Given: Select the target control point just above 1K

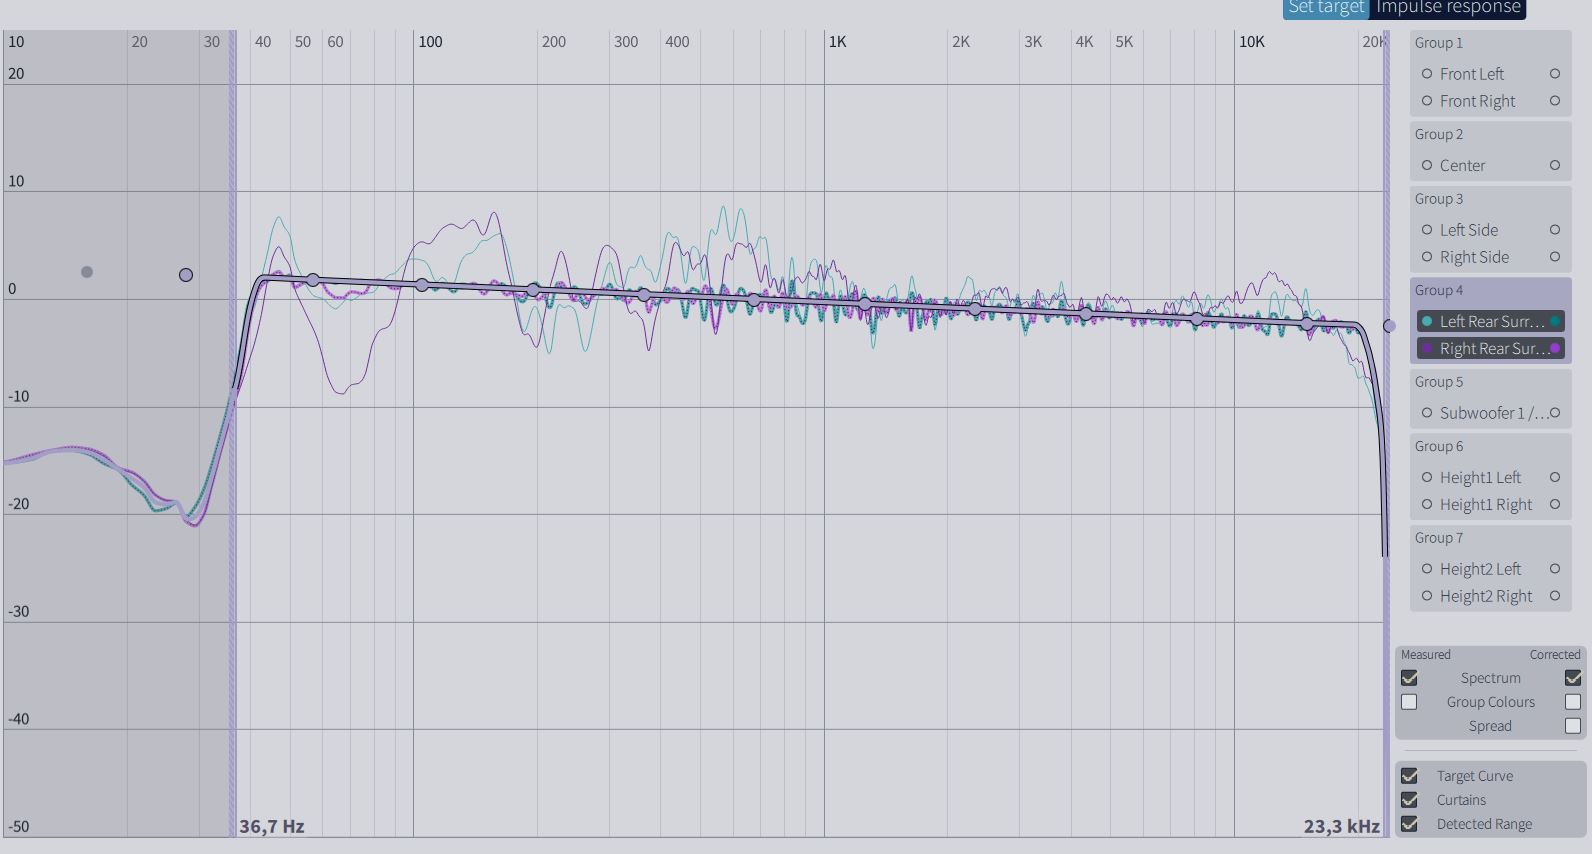Looking at the screenshot, I should 865,304.
